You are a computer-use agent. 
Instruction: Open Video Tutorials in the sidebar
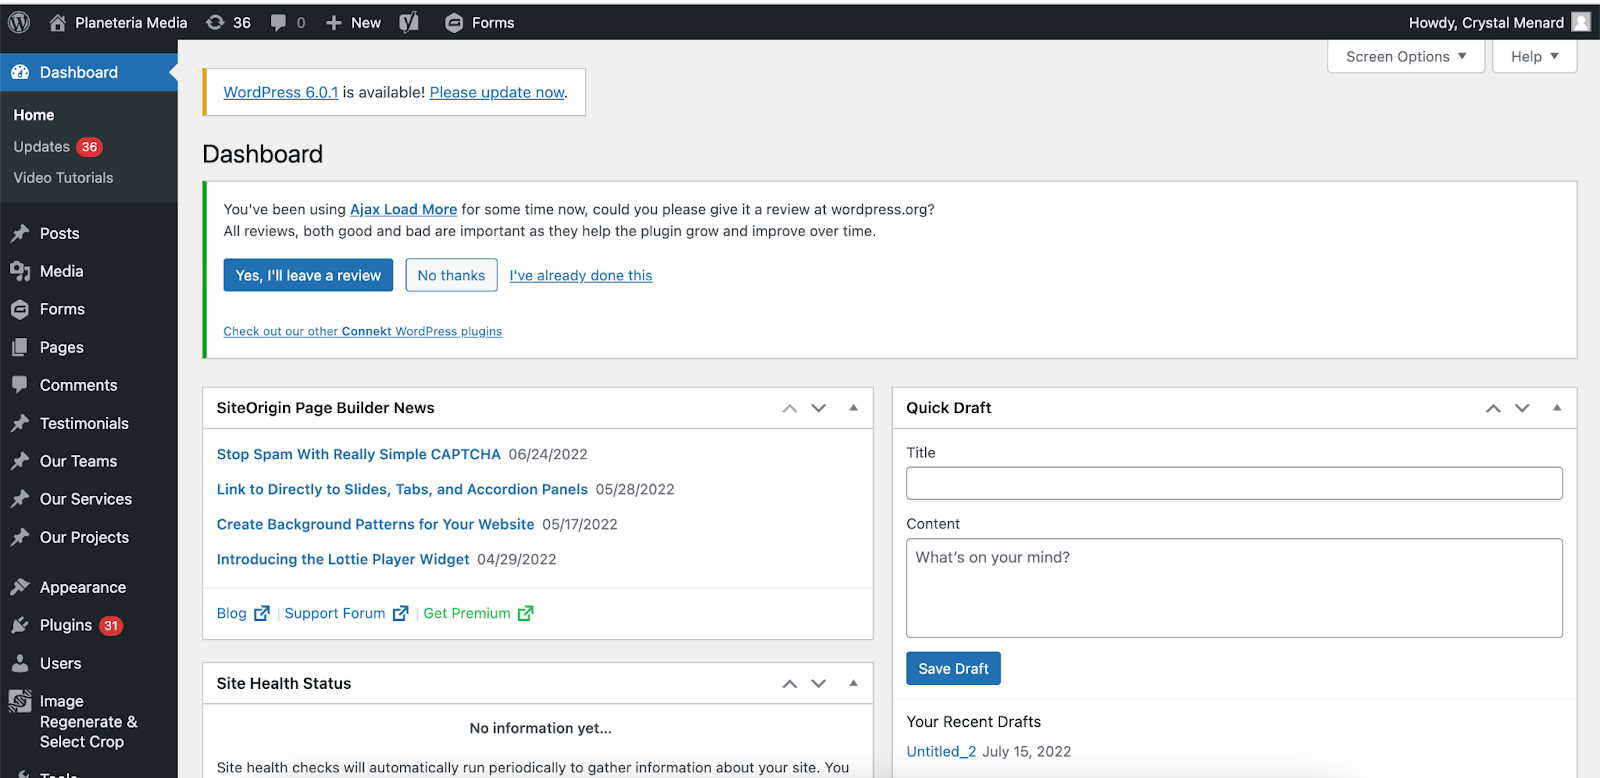[x=63, y=177]
